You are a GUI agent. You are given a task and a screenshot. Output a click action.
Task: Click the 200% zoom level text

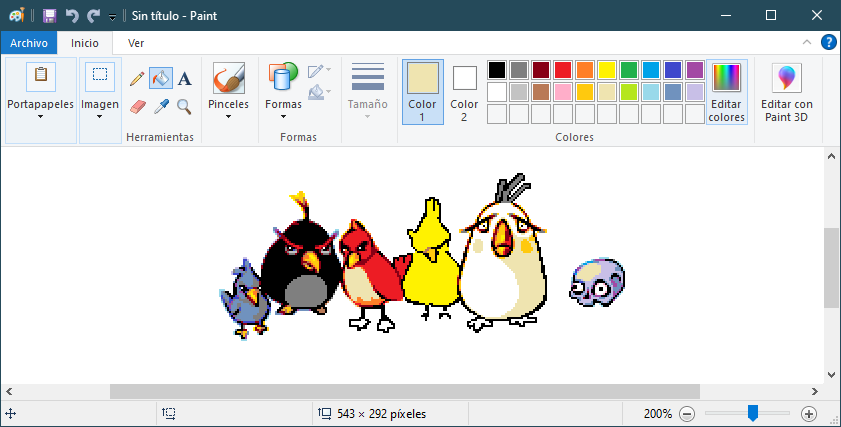(658, 414)
